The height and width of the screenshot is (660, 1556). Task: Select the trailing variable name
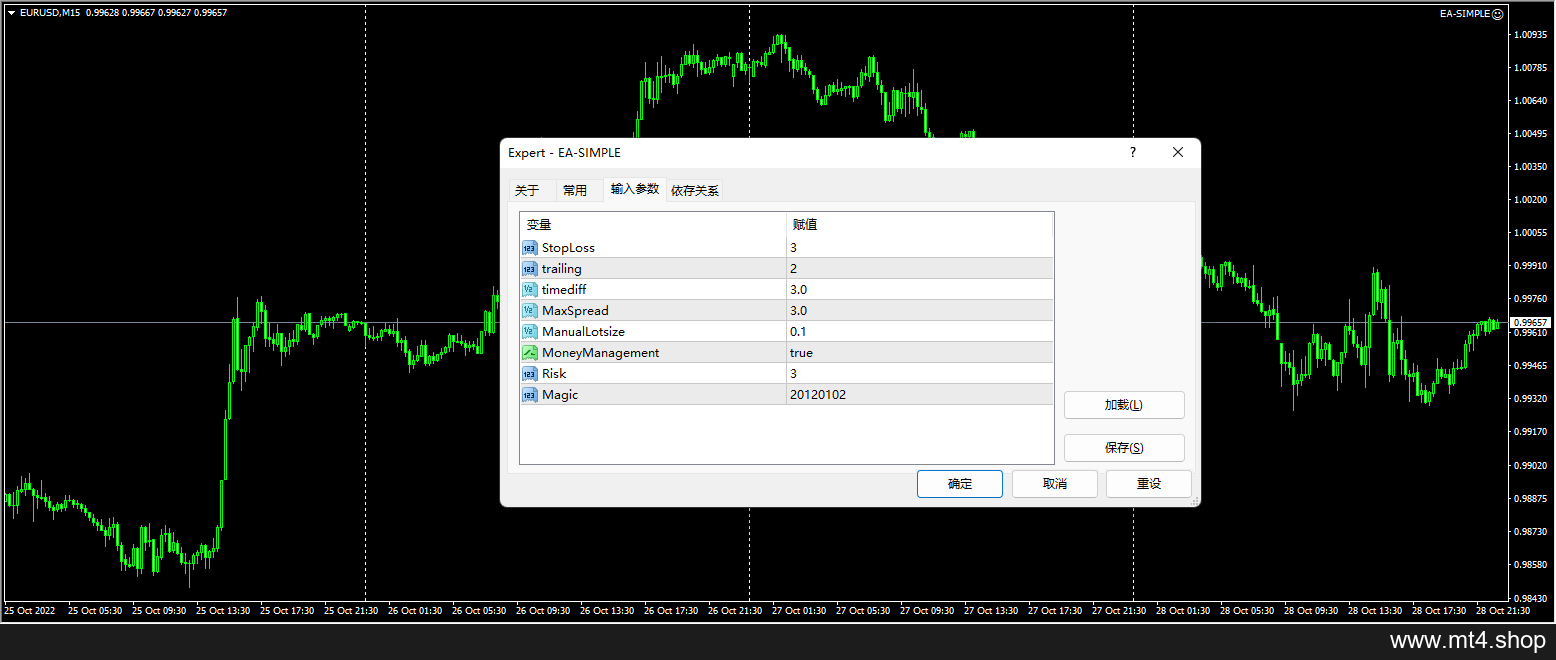pos(562,268)
